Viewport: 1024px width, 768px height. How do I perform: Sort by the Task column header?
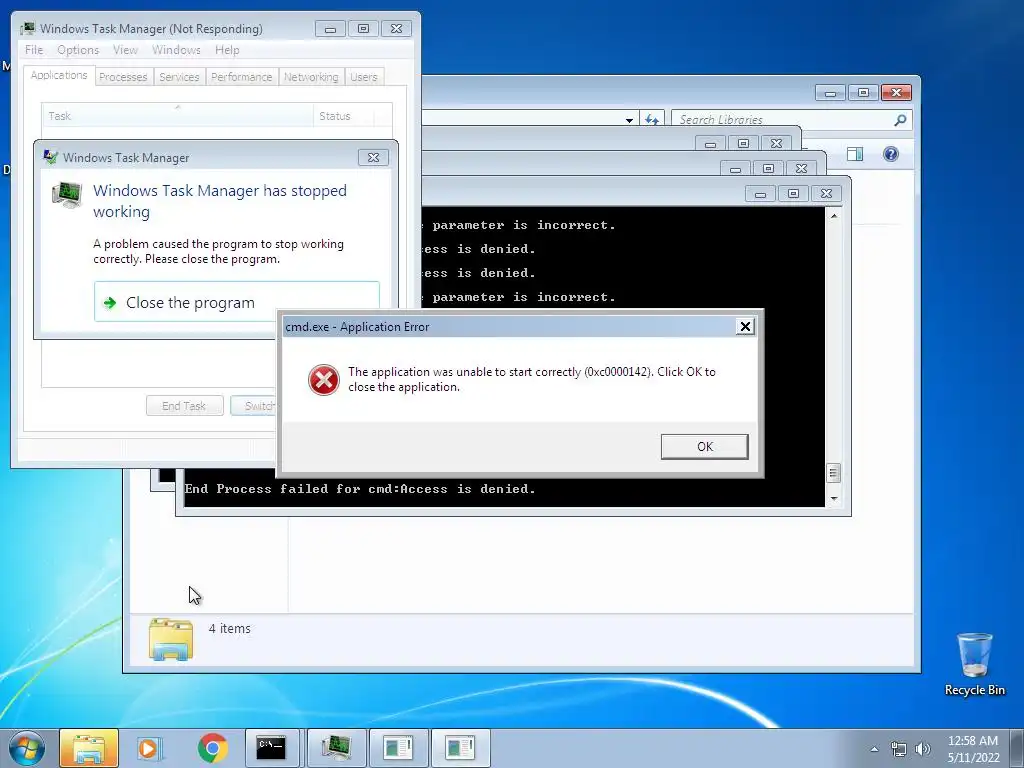pyautogui.click(x=177, y=116)
